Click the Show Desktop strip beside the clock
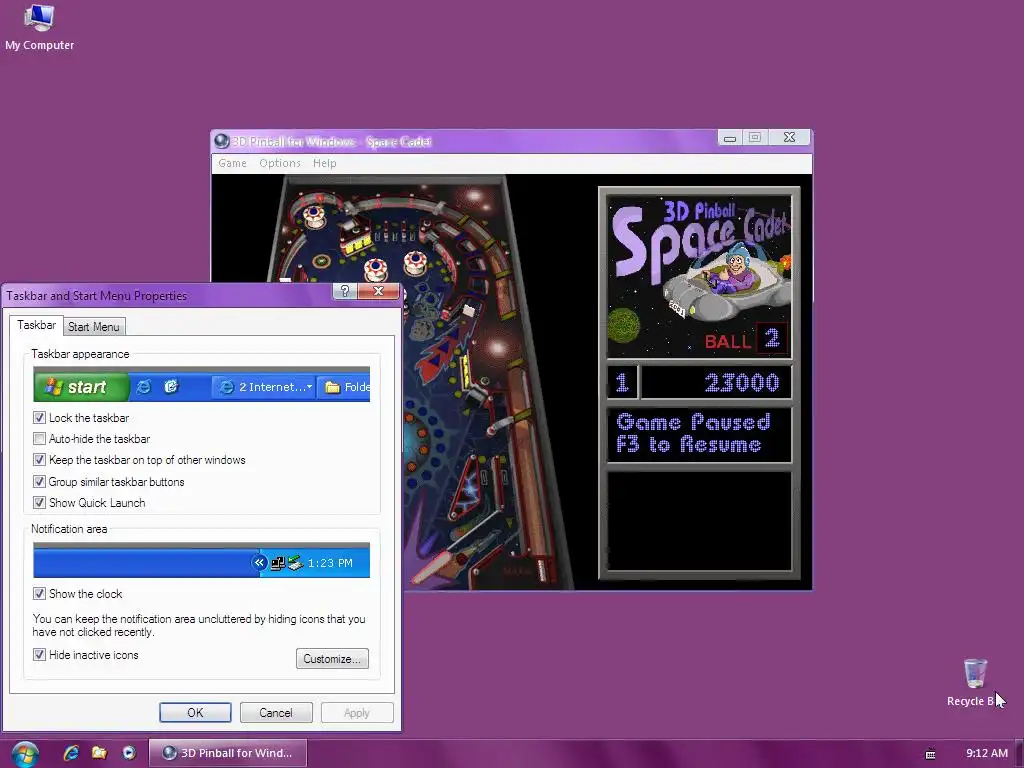Image resolution: width=1024 pixels, height=768 pixels. tap(1019, 754)
